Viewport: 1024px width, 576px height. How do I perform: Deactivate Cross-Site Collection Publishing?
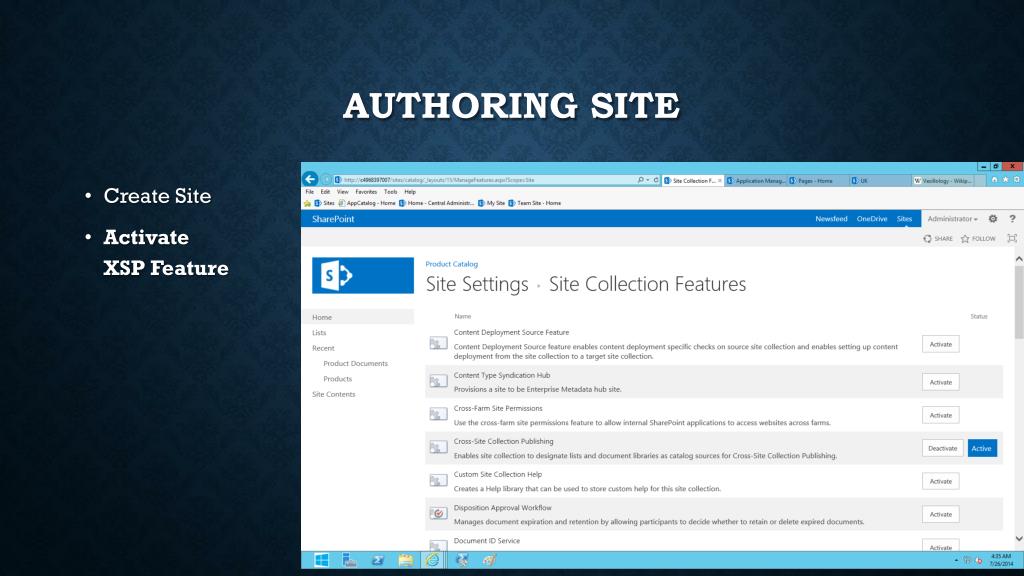[942, 448]
